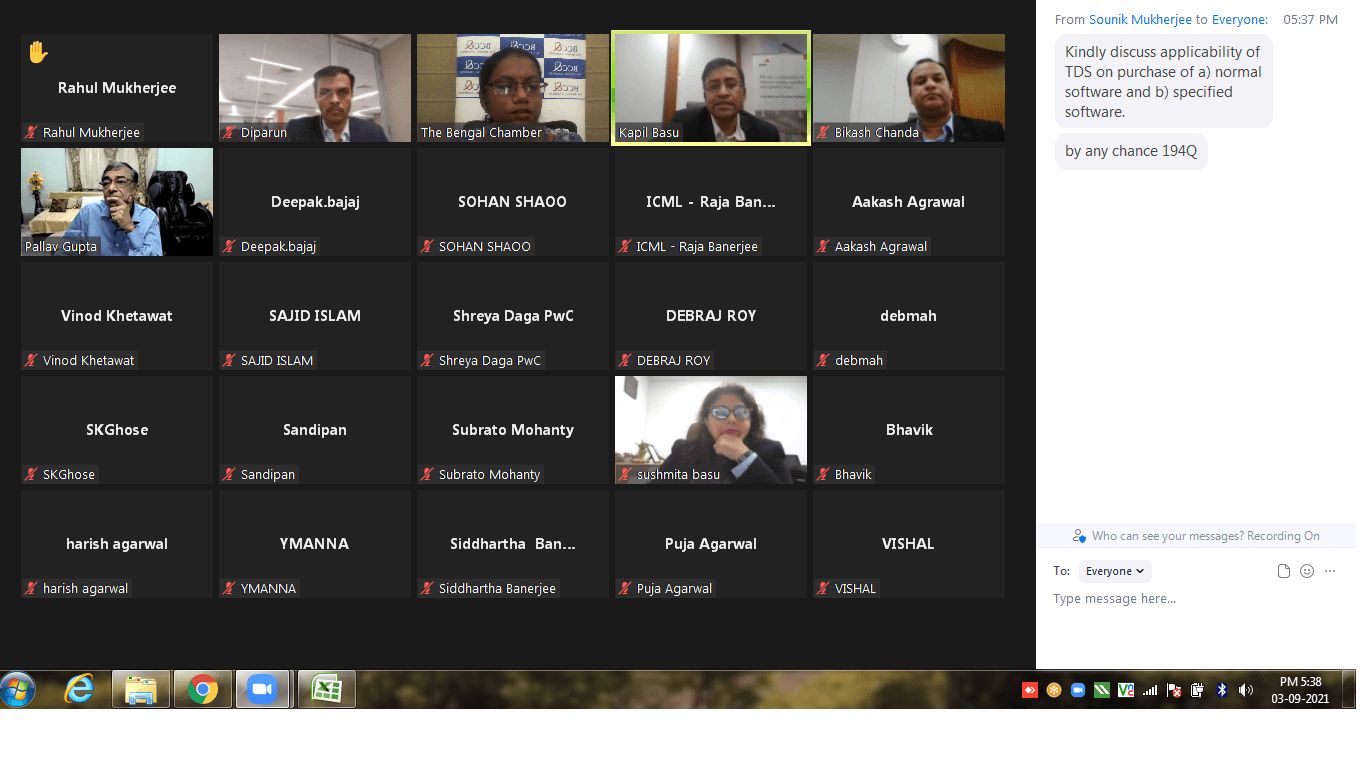Click the muted mic icon beside Puja Agarwal label
The height and width of the screenshot is (768, 1366).
[x=626, y=588]
